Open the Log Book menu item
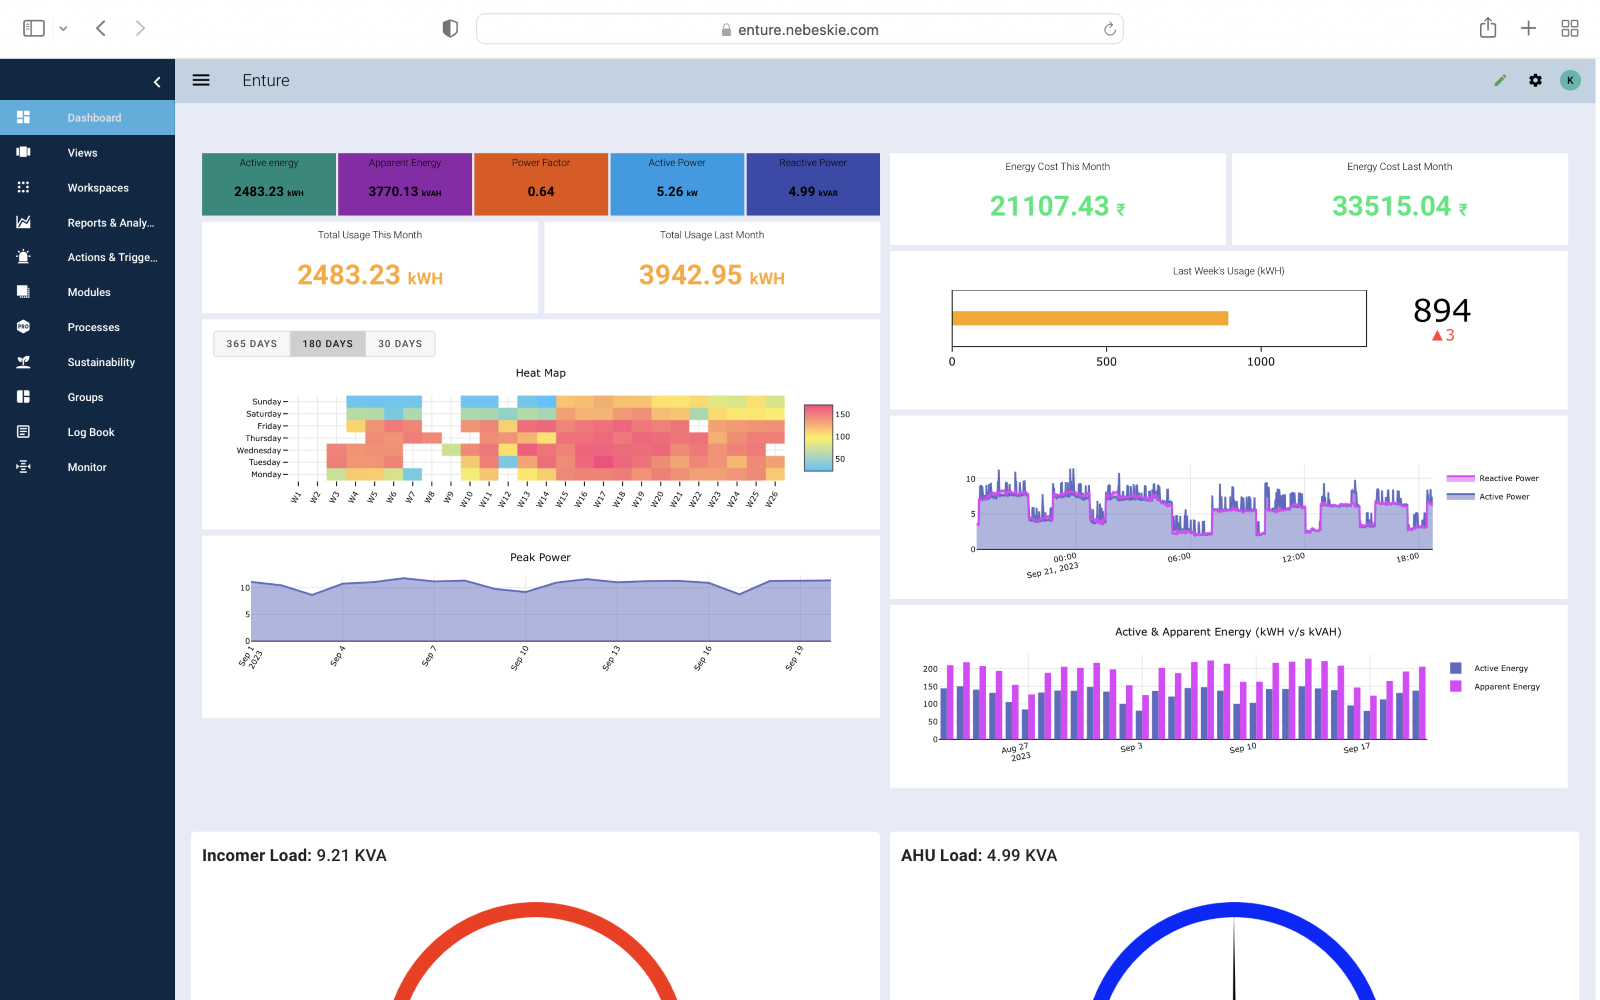Screen dimensions: 1600x1000 pyautogui.click(x=91, y=432)
